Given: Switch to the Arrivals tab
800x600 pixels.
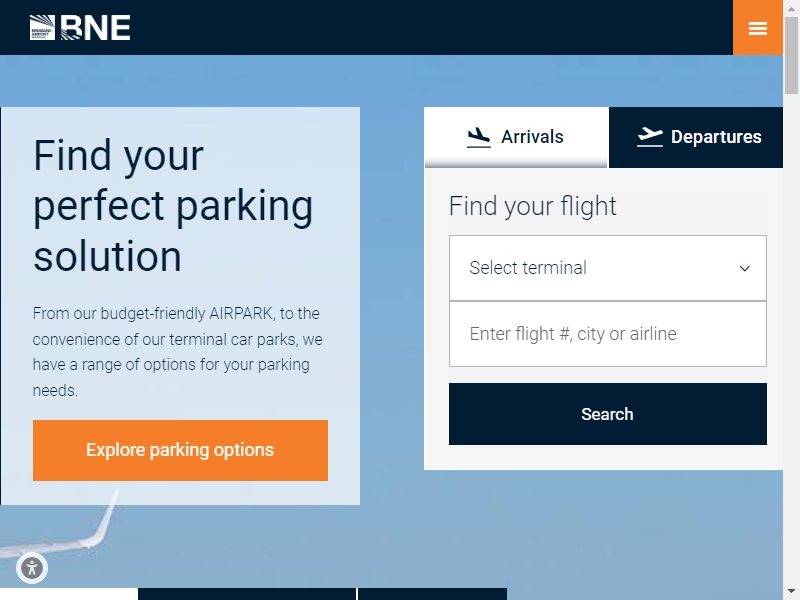Looking at the screenshot, I should (x=516, y=137).
